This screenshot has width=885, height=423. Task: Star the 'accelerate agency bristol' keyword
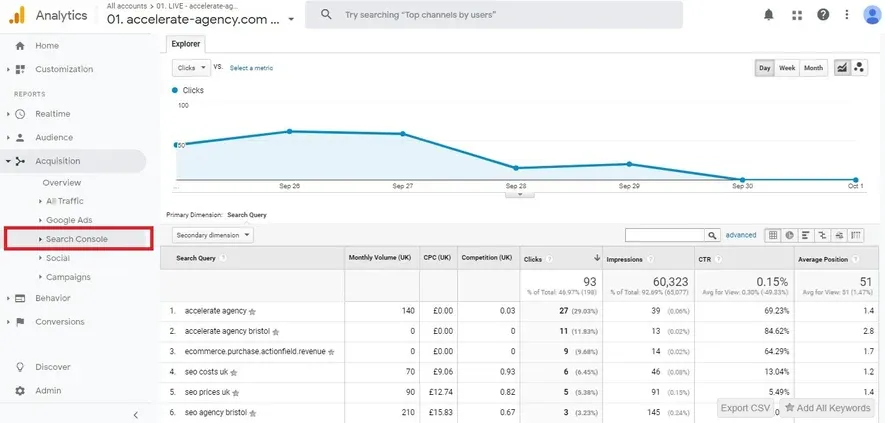275,332
